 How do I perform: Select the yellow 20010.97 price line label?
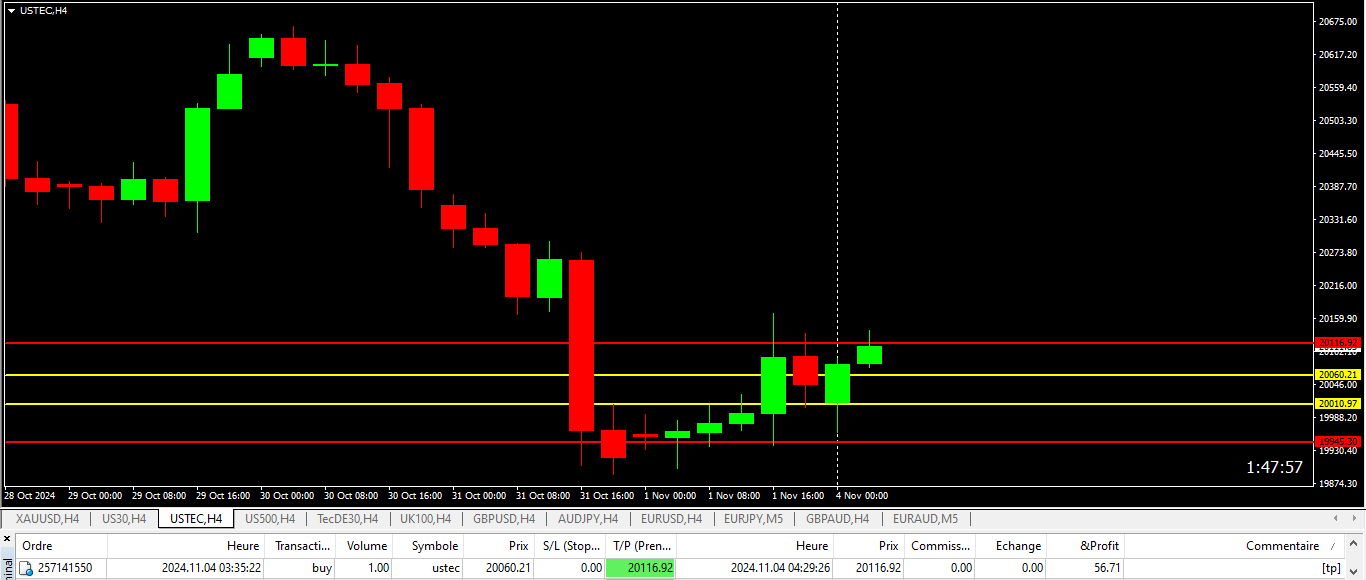1338,404
